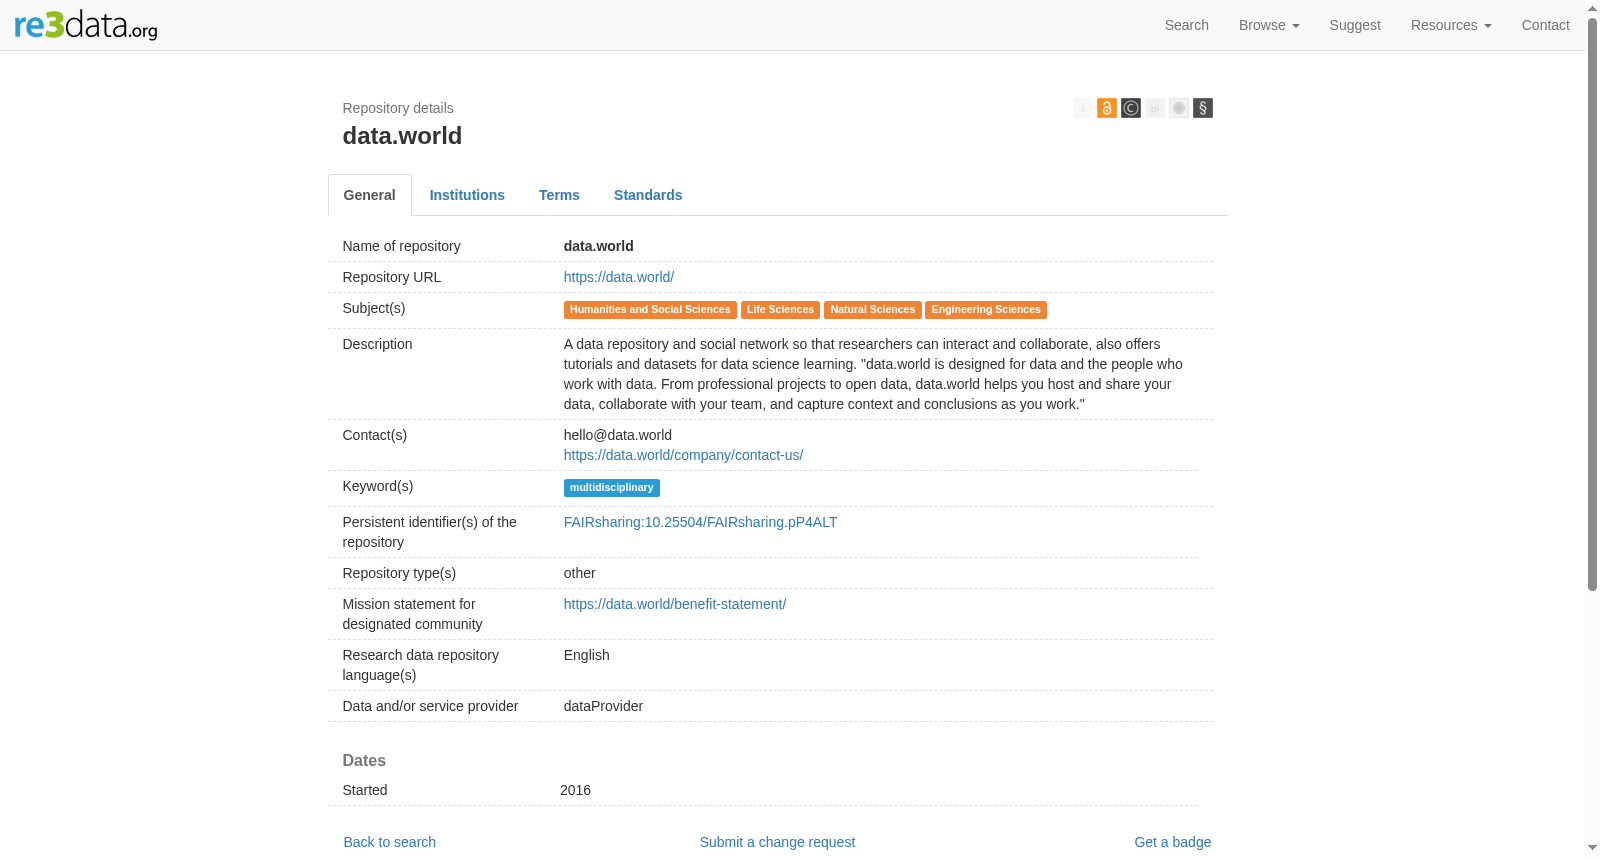
Task: Click the faded 'pi' persistent identifier icon
Action: tap(1155, 108)
